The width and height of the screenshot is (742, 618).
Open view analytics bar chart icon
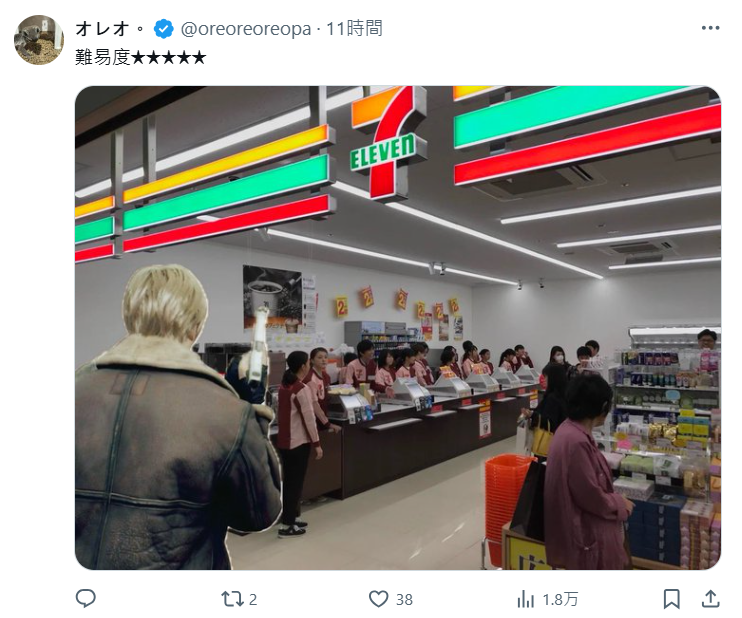pyautogui.click(x=526, y=599)
